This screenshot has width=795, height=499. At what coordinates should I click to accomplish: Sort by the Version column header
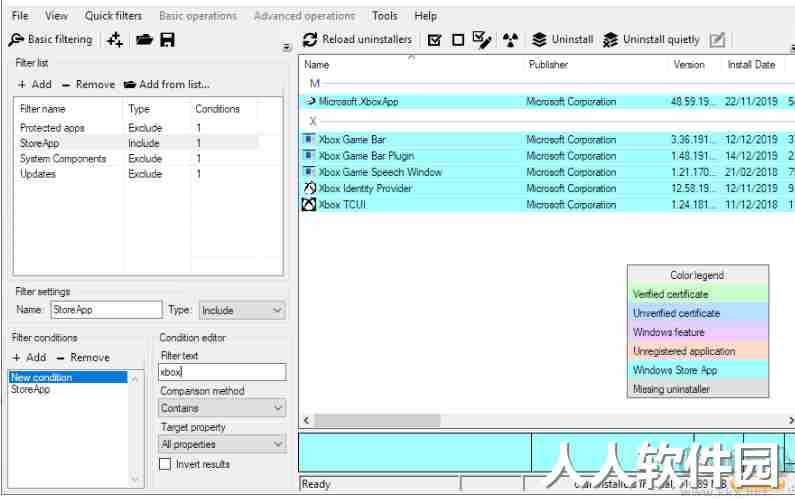(695, 64)
